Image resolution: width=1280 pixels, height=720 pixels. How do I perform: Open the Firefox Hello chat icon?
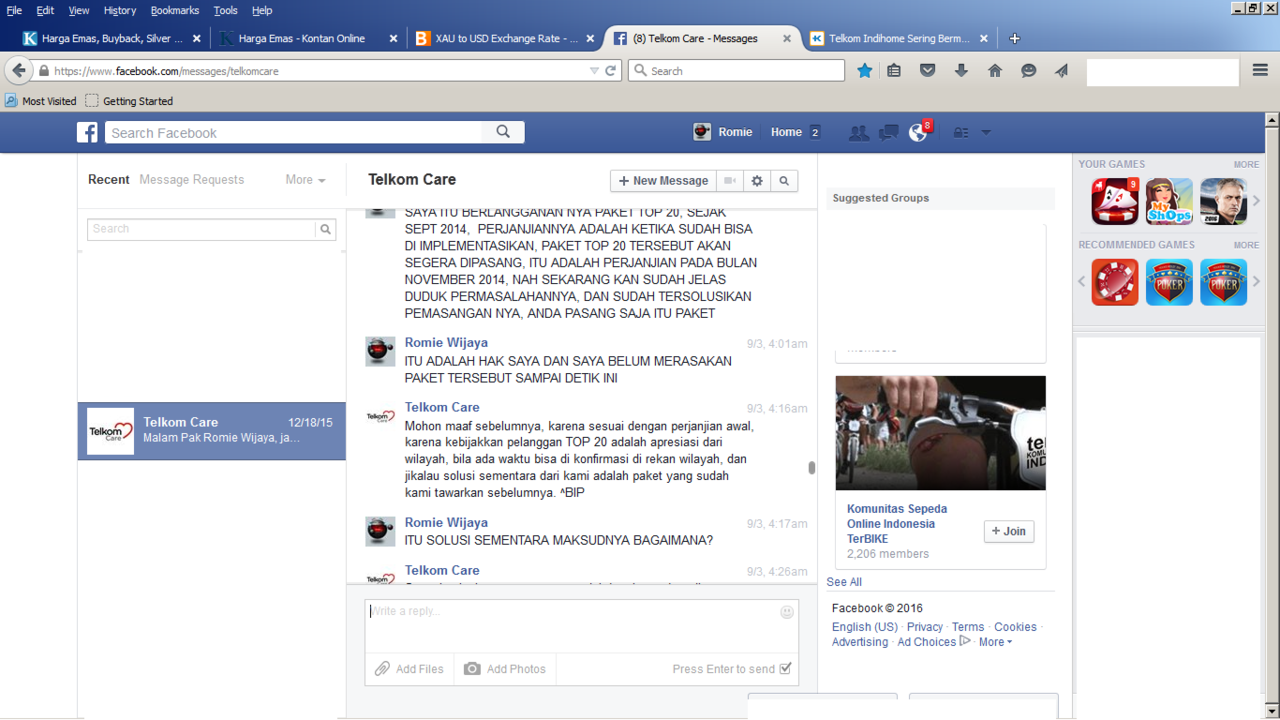(x=1028, y=71)
